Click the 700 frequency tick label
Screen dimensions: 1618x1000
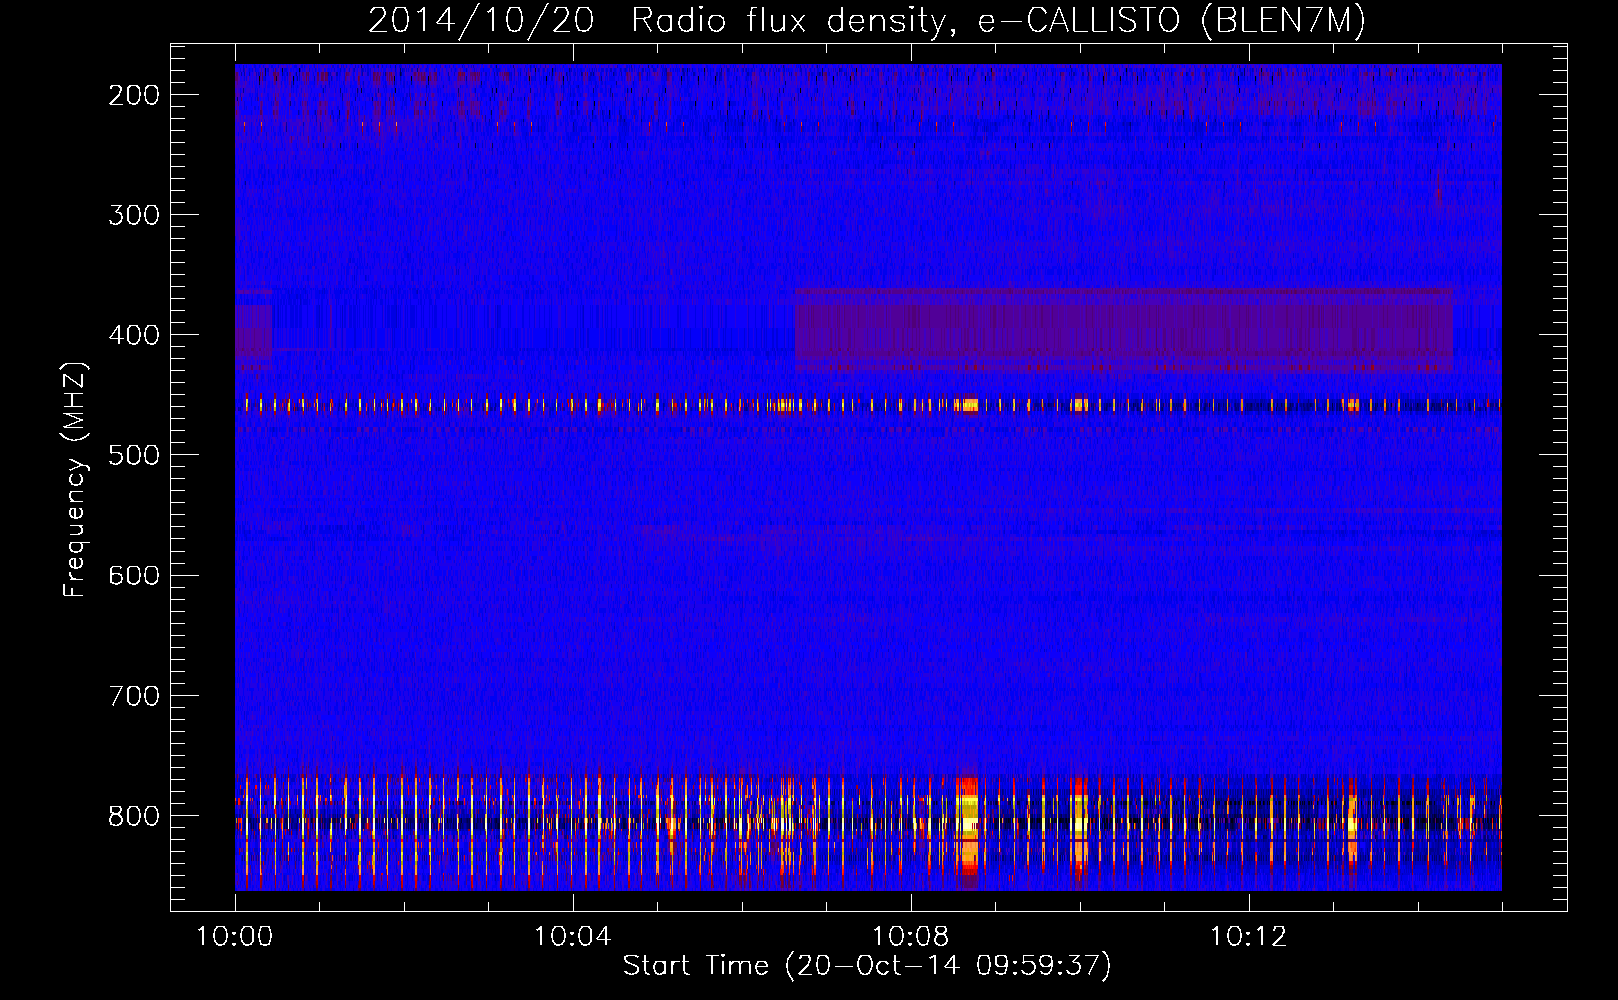pyautogui.click(x=134, y=695)
